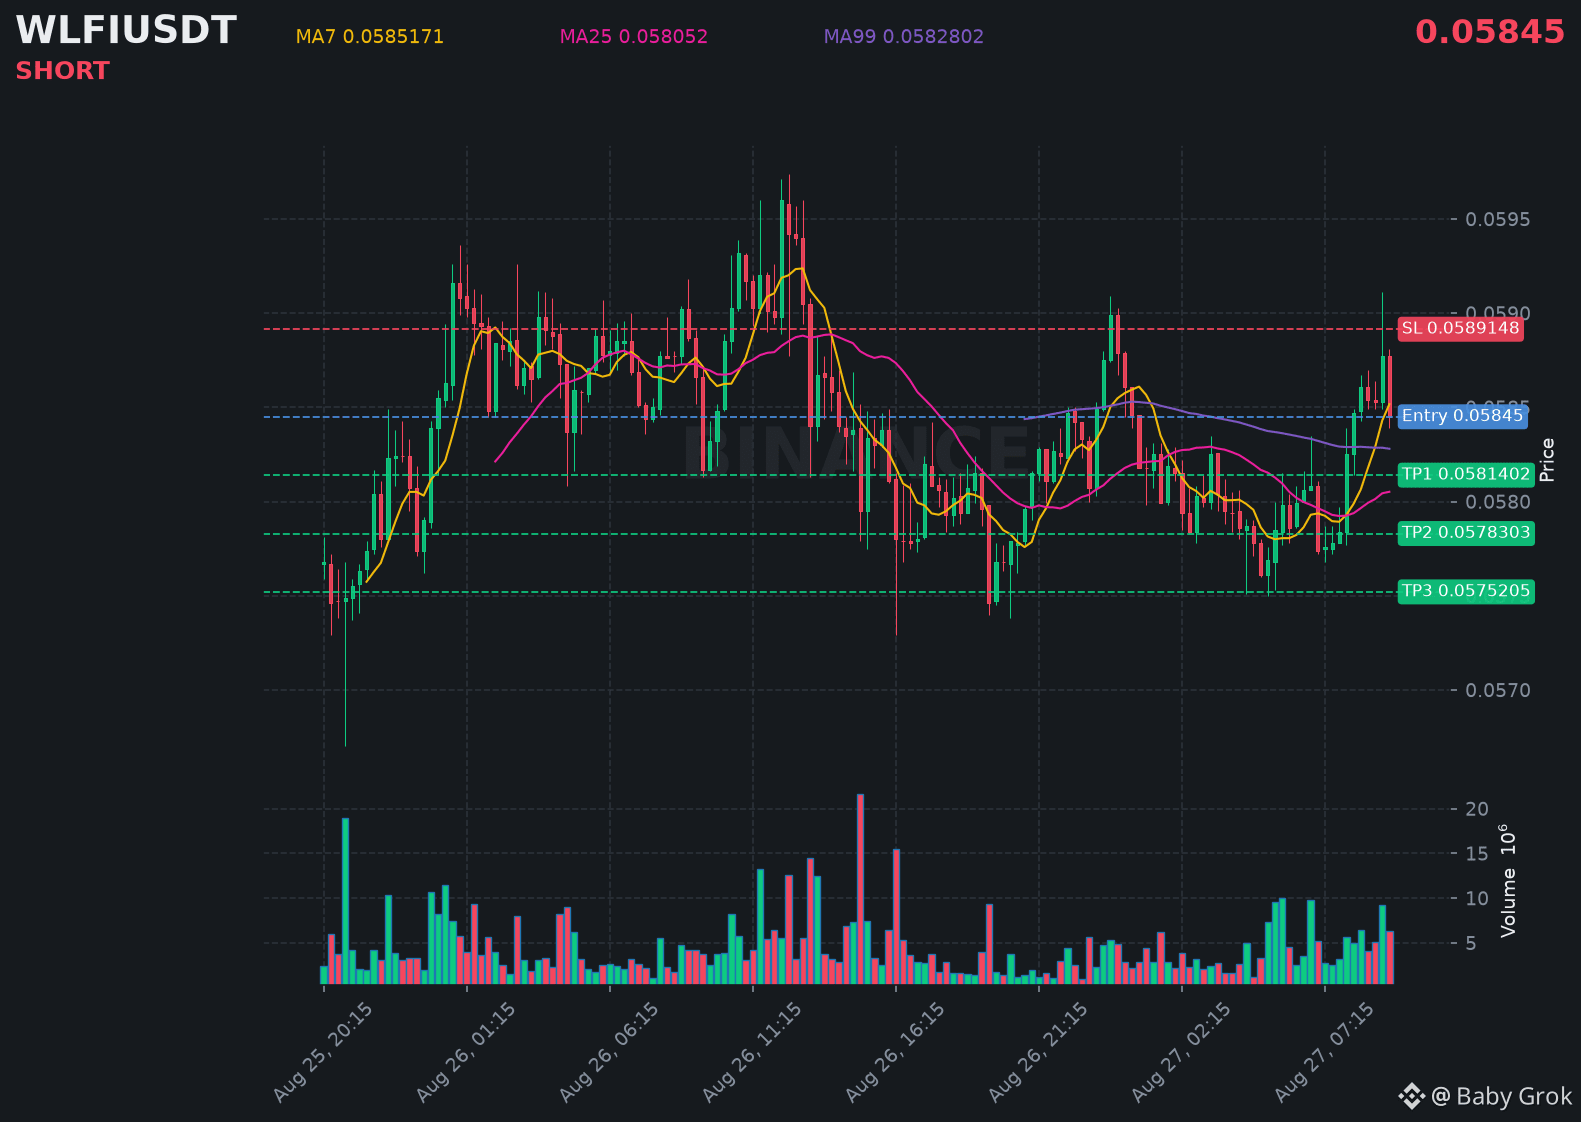Click the MA25 0.058052 legend entry
The width and height of the screenshot is (1581, 1122).
click(634, 37)
